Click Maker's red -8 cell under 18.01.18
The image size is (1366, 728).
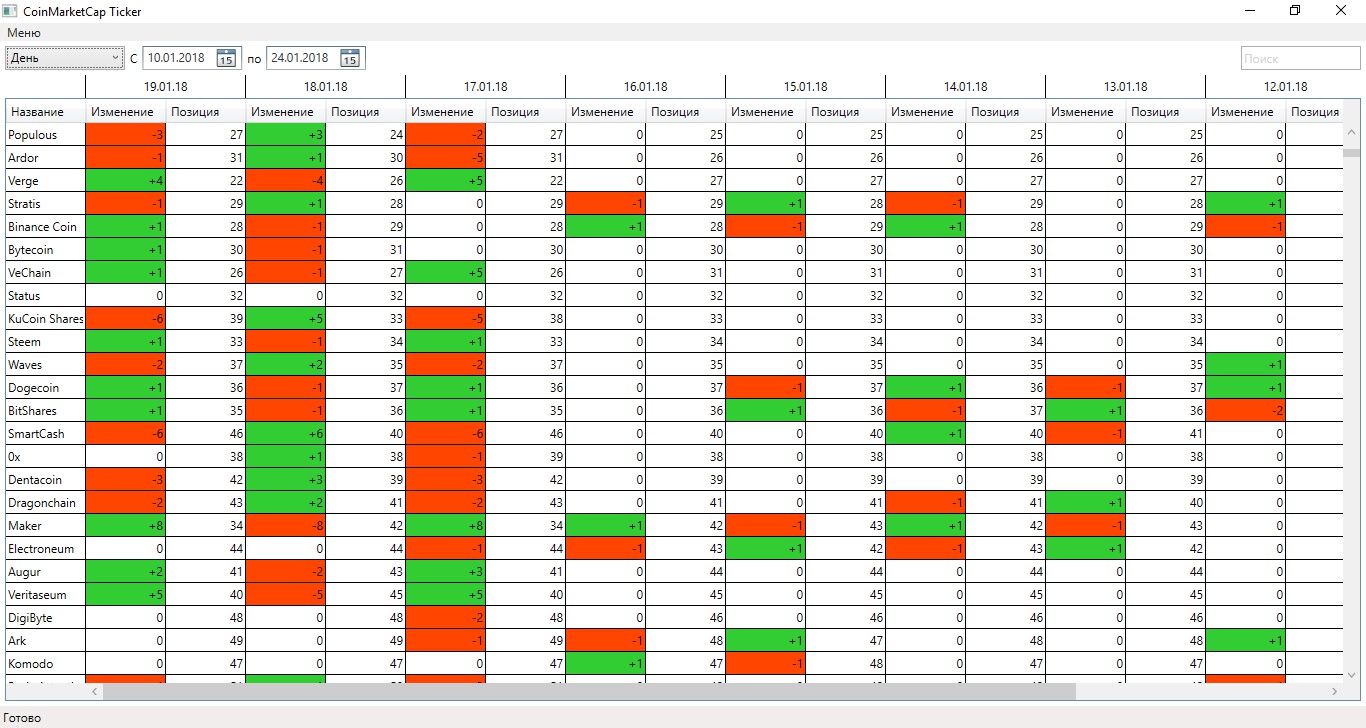pos(286,526)
